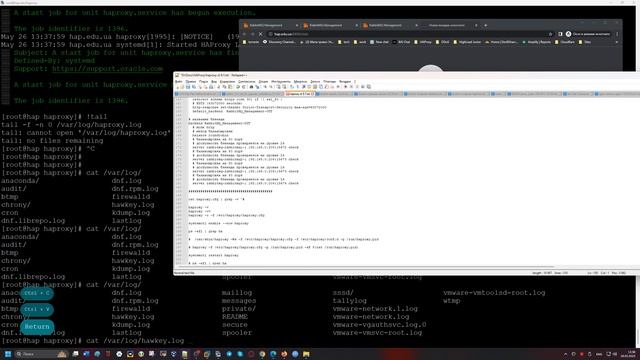Open a new Chrome tab with the plus button
Image resolution: width=640 pixels, height=360 pixels.
click(x=486, y=25)
